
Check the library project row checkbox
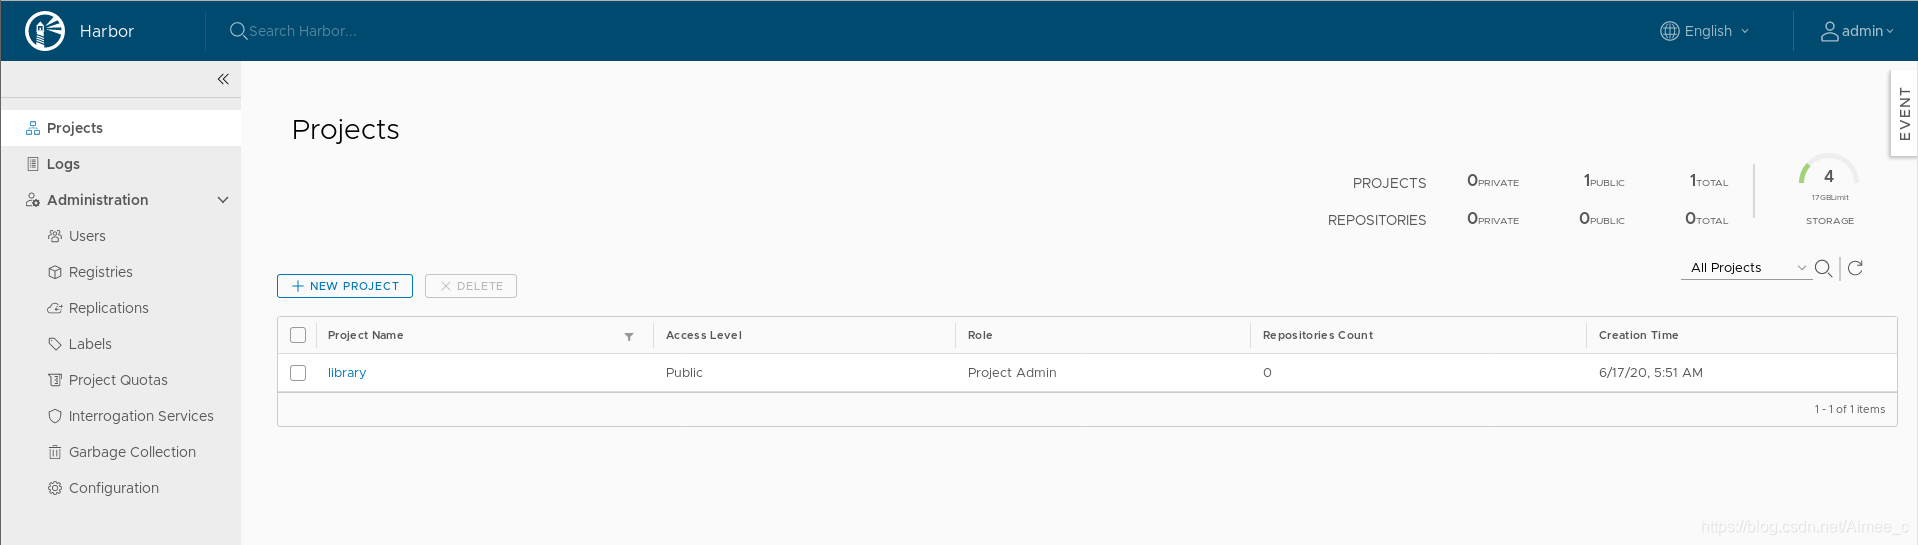pyautogui.click(x=298, y=373)
